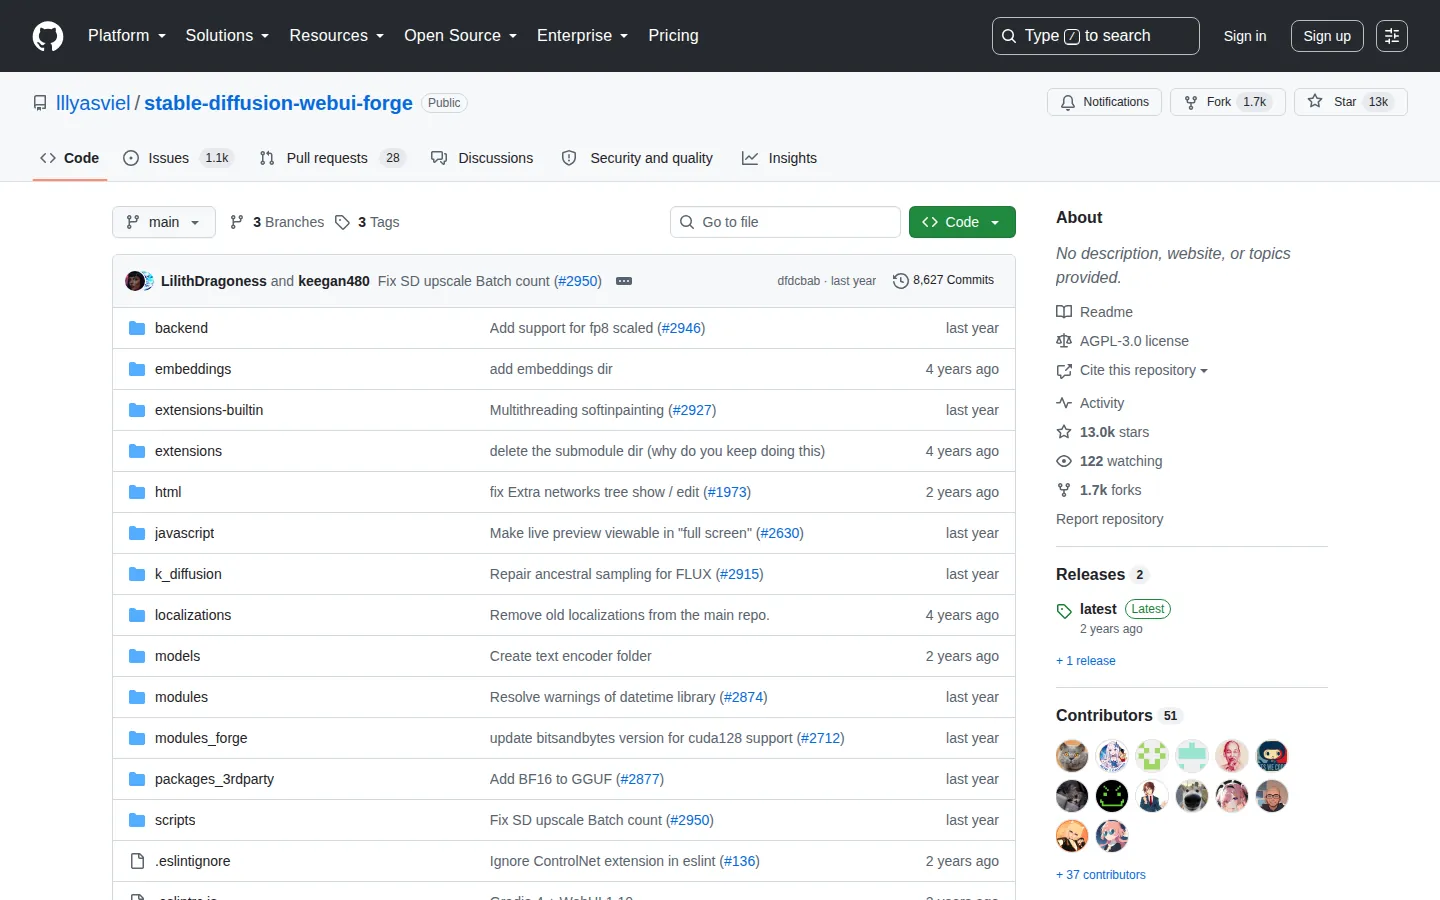Open the Activity link
The image size is (1440, 900).
(x=1090, y=403)
